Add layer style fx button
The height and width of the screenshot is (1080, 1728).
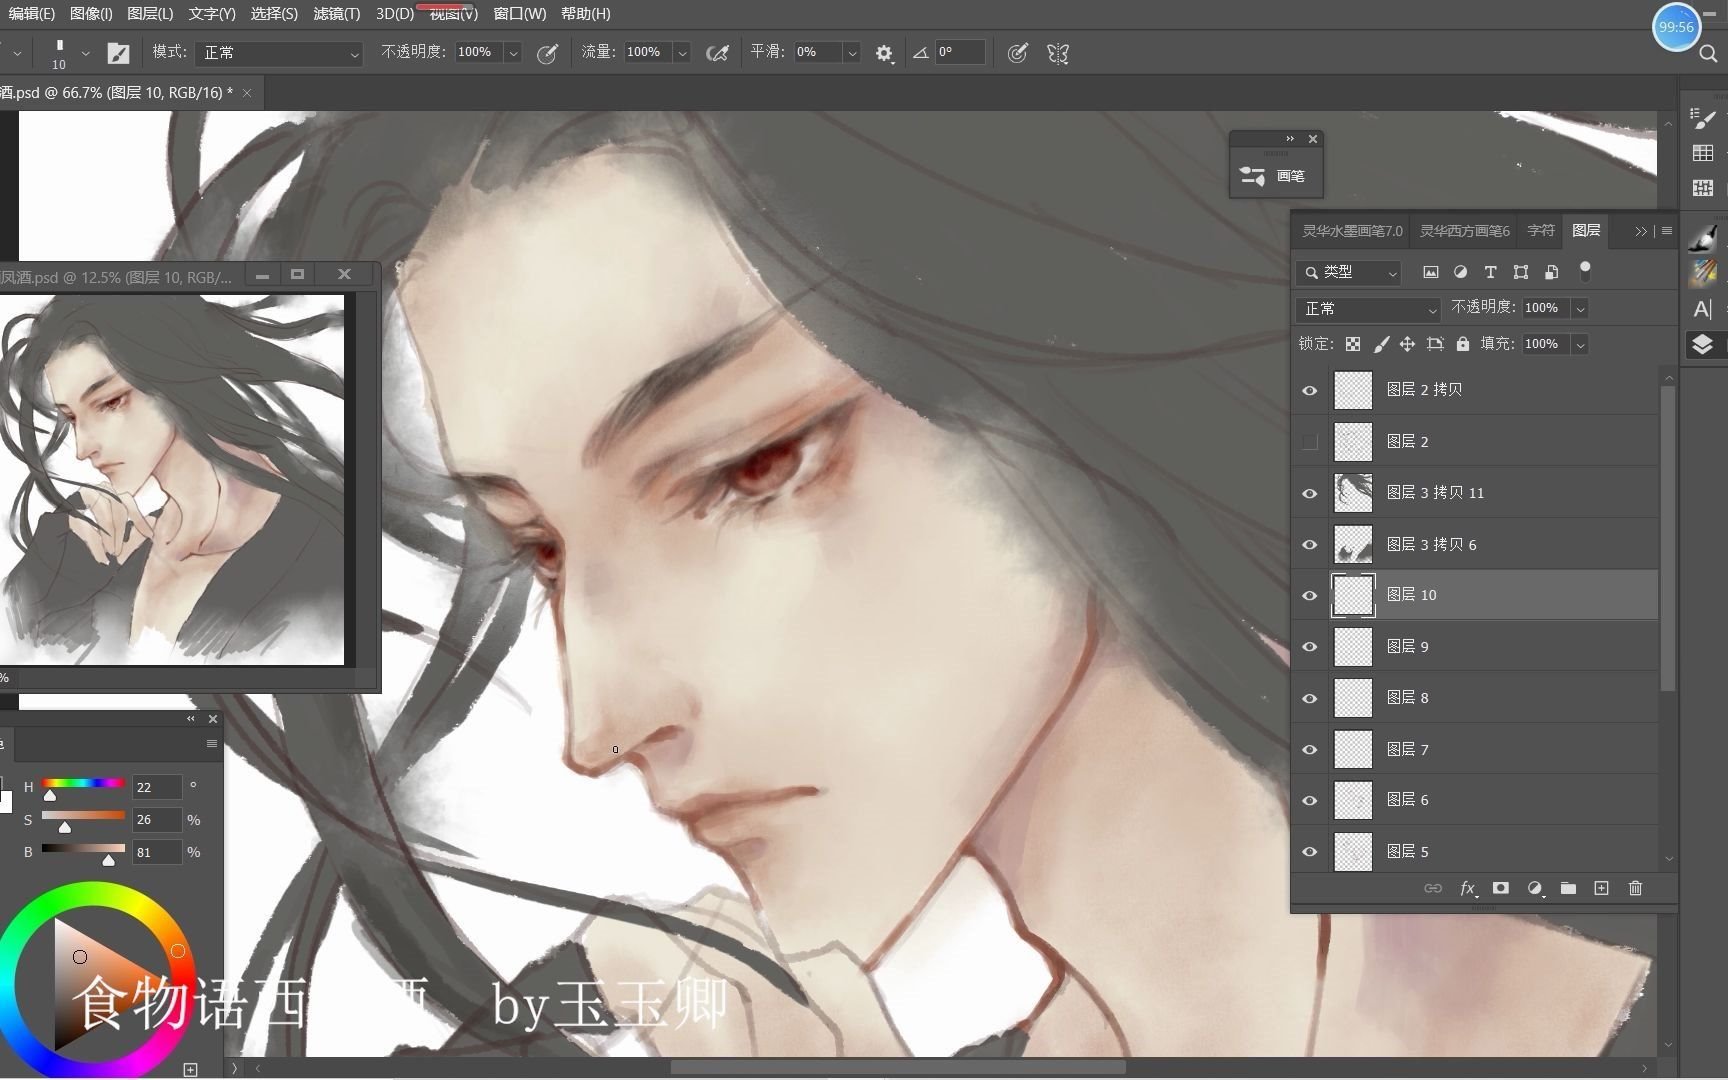tap(1467, 888)
